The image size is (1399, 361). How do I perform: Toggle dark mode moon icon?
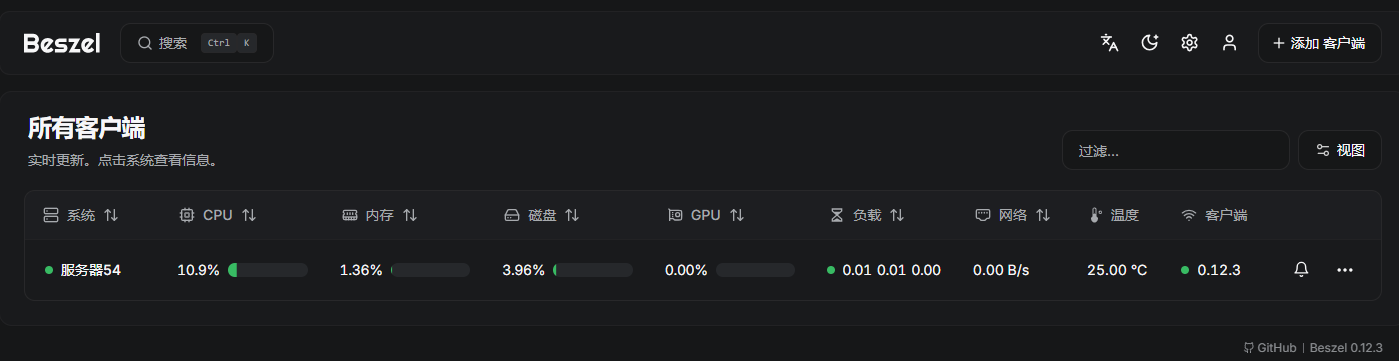(1149, 43)
